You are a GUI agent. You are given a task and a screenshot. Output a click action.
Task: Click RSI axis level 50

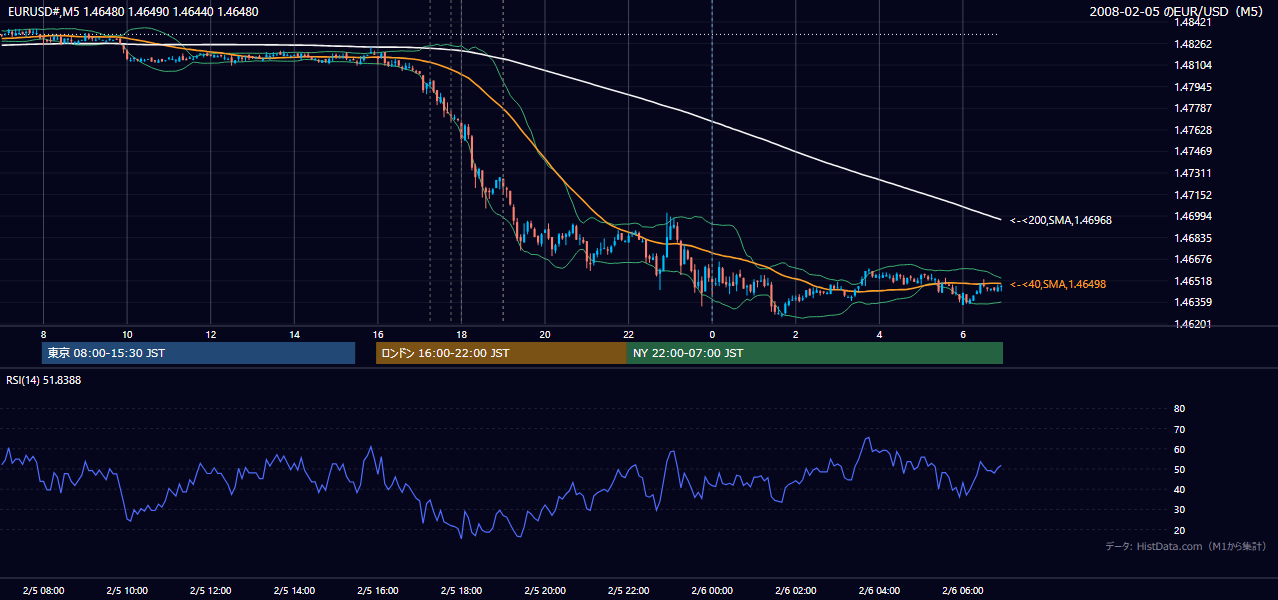coord(1179,469)
